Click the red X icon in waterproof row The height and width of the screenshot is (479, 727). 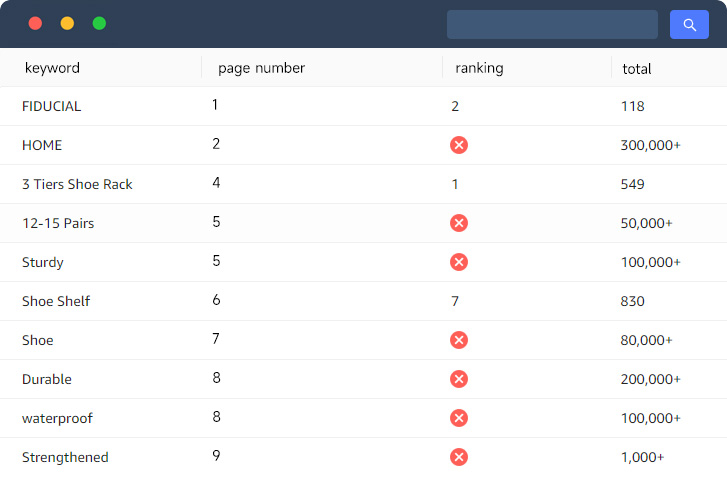tap(459, 418)
